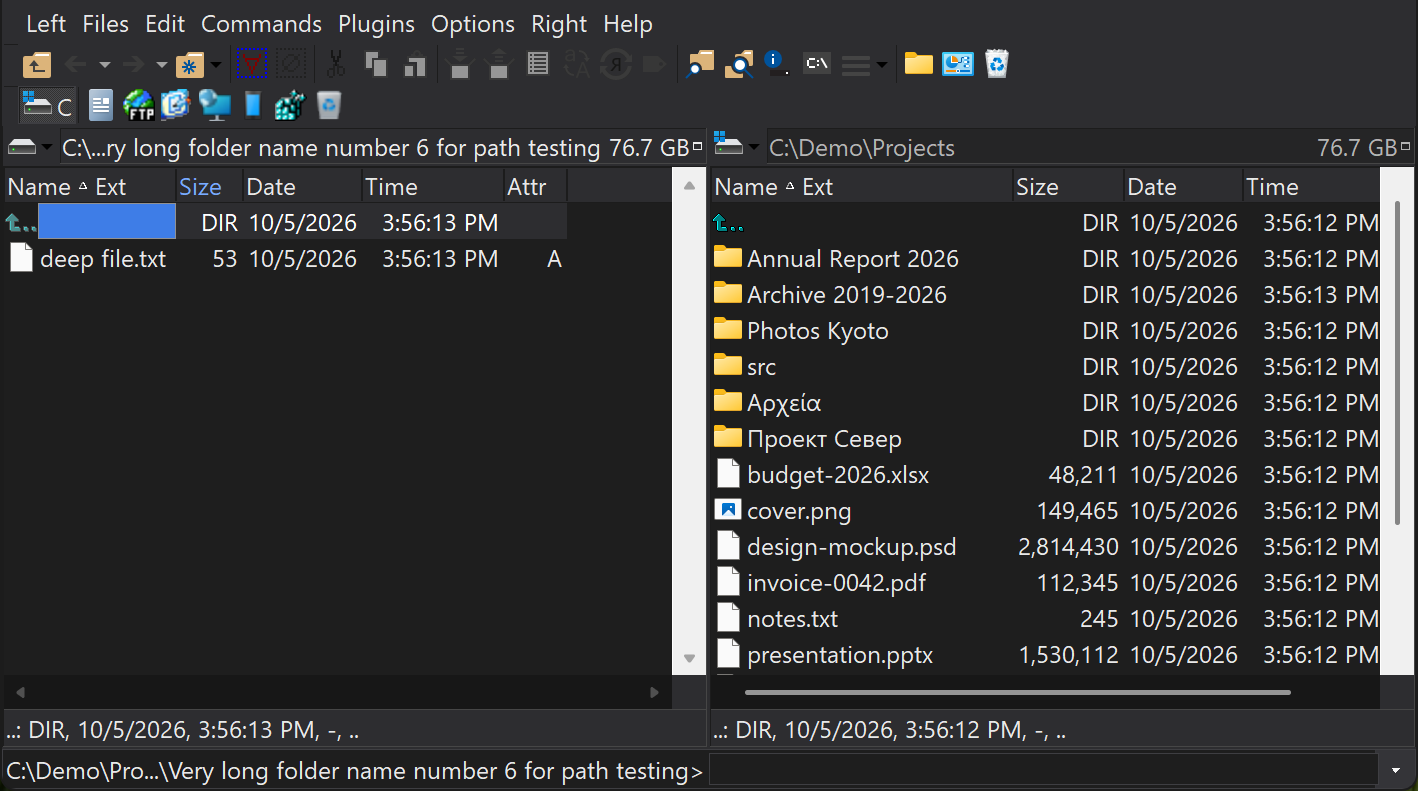
Task: Open the Files menu
Action: coord(105,24)
